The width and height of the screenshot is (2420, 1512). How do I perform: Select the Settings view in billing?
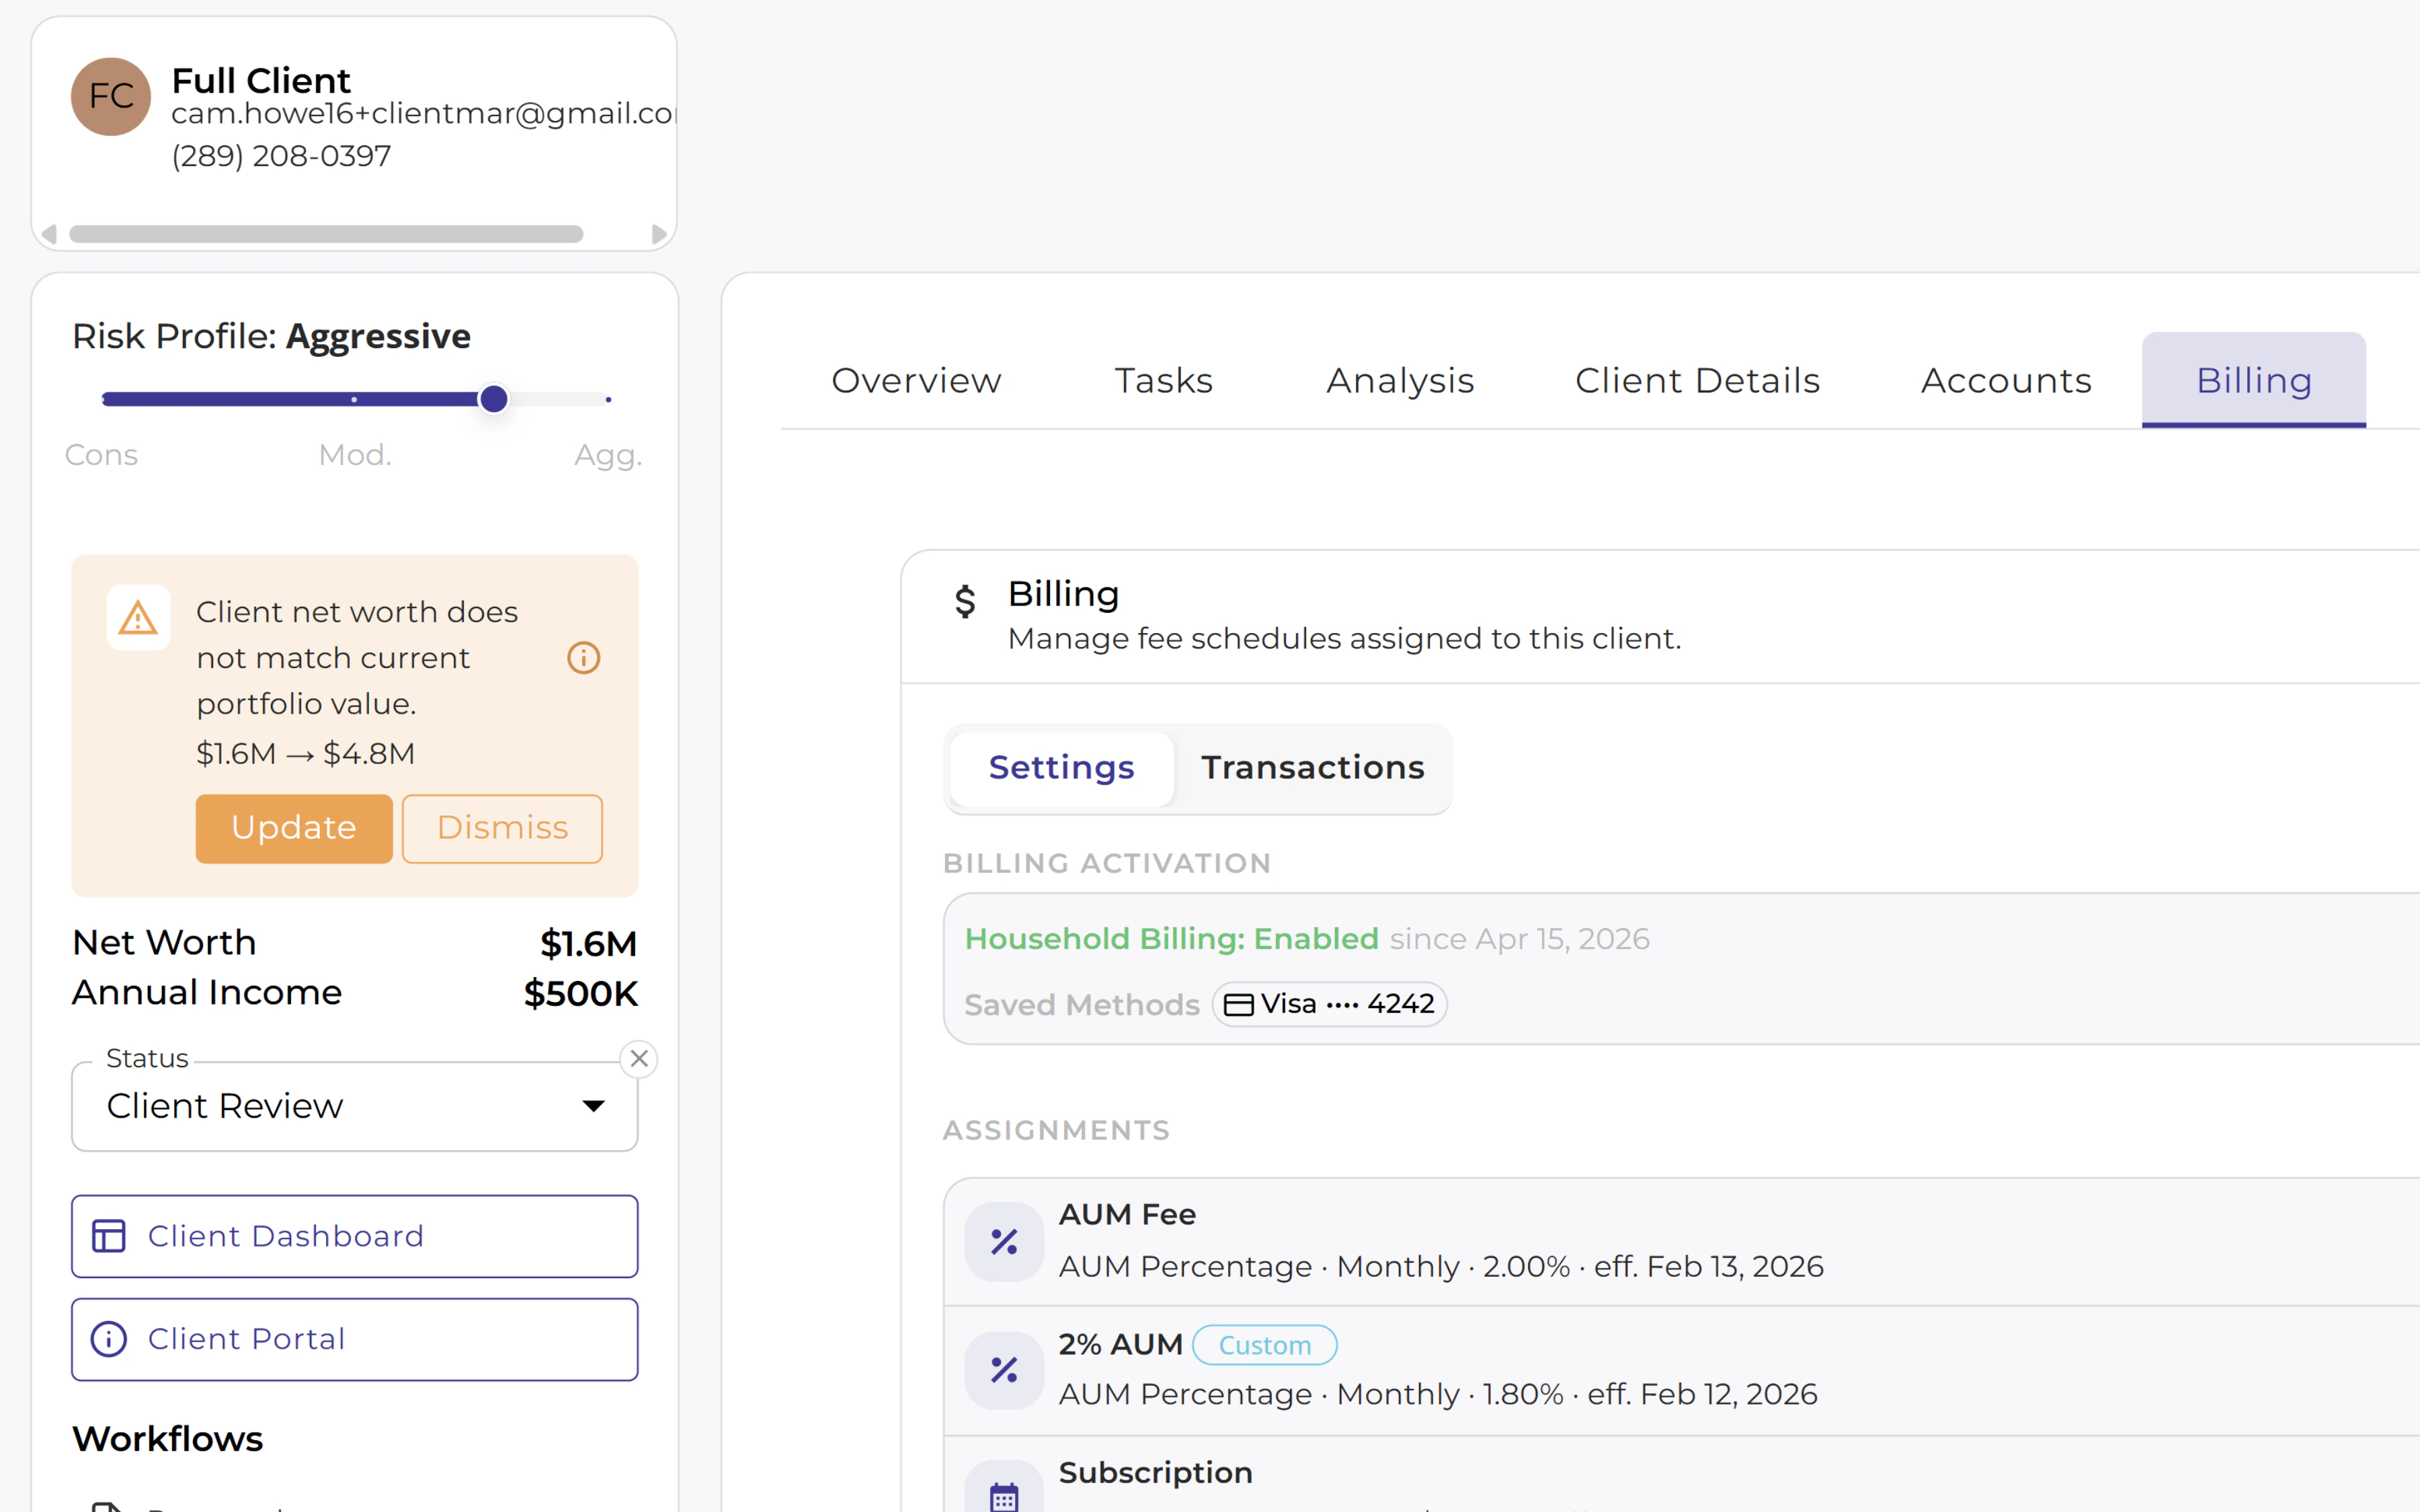tap(1061, 767)
